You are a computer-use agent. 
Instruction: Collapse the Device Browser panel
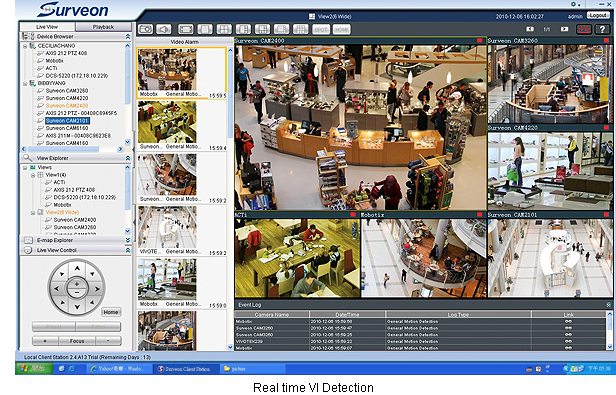(x=128, y=36)
